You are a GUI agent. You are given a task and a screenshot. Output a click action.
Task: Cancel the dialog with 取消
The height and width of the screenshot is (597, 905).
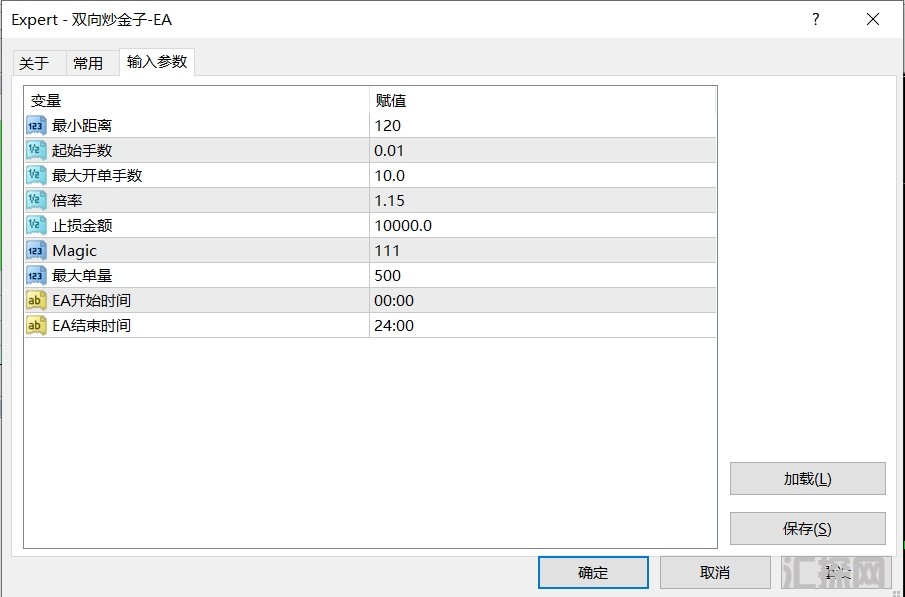(x=715, y=573)
